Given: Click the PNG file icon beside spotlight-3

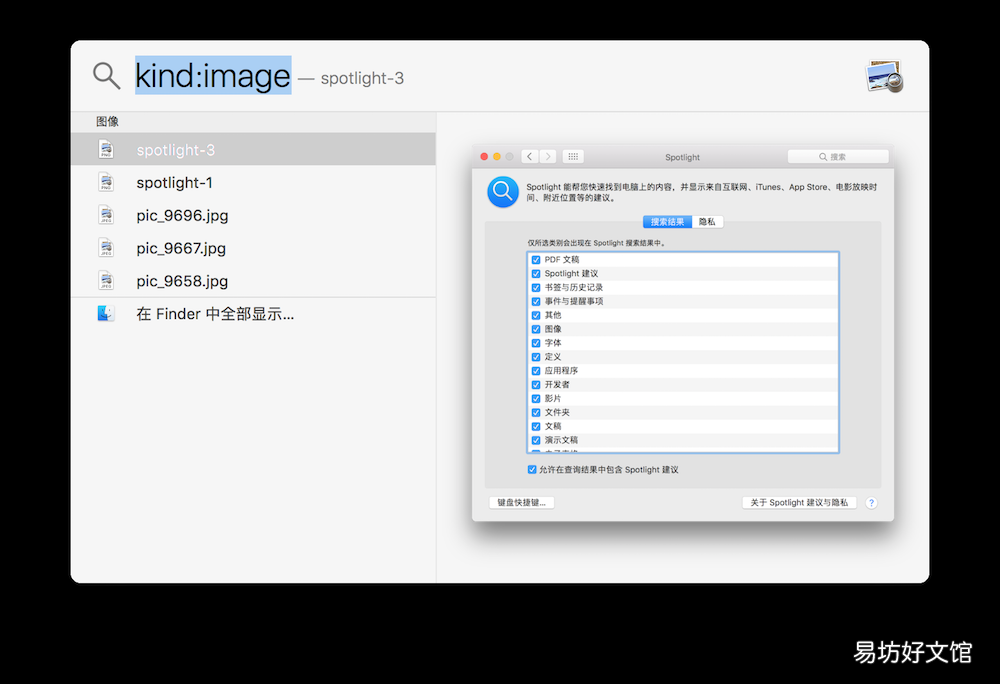Looking at the screenshot, I should click(x=106, y=149).
